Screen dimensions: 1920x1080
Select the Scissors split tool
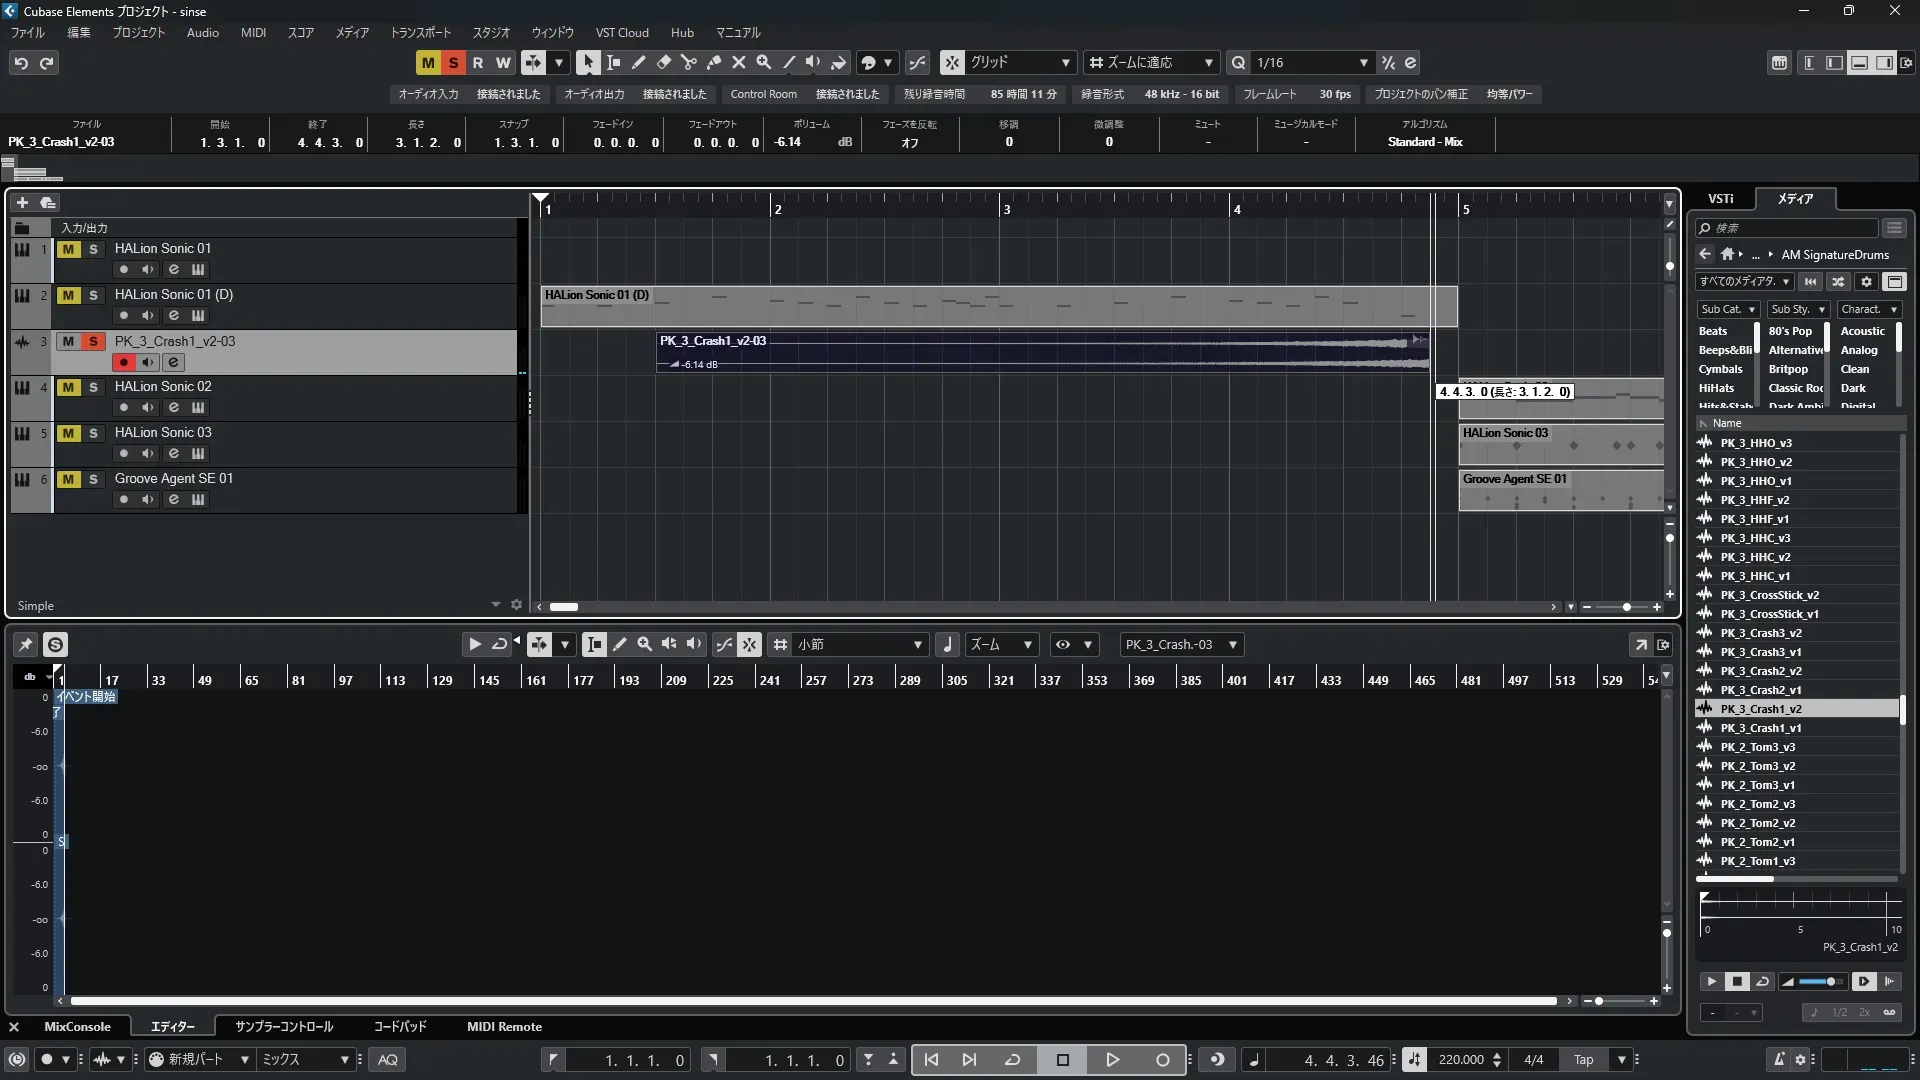point(688,62)
